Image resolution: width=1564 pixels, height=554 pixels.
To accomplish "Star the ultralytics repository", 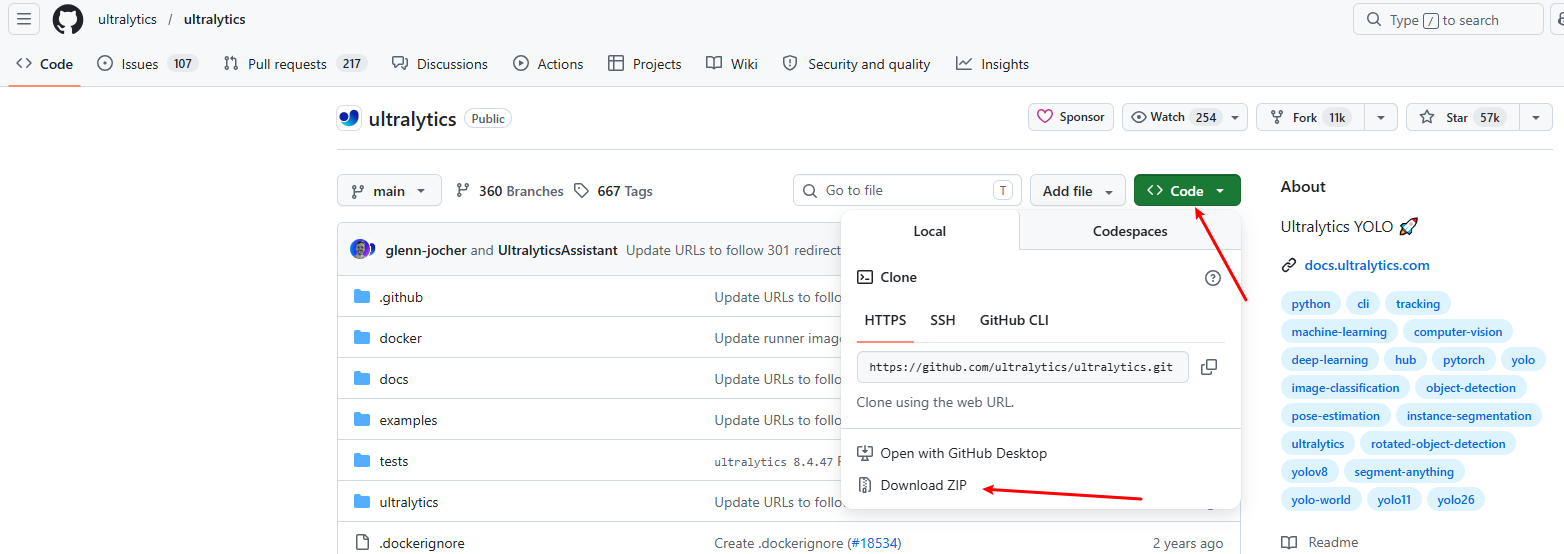I will (x=1462, y=117).
